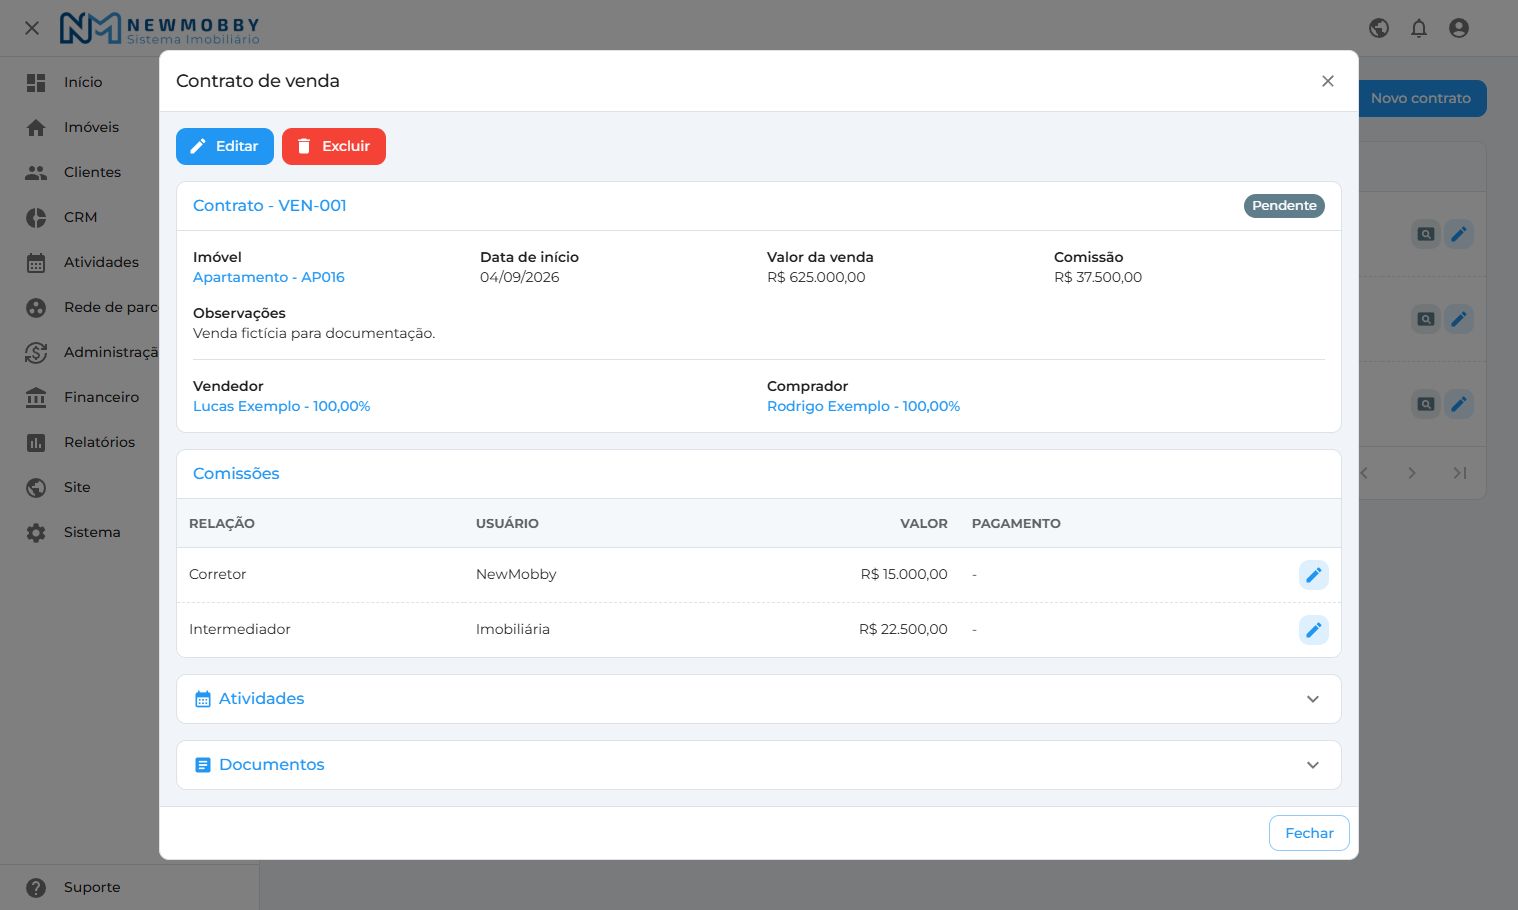Viewport: 1518px width, 910px height.
Task: Click the R$ 625.000,00 sale value
Action: click(x=816, y=277)
